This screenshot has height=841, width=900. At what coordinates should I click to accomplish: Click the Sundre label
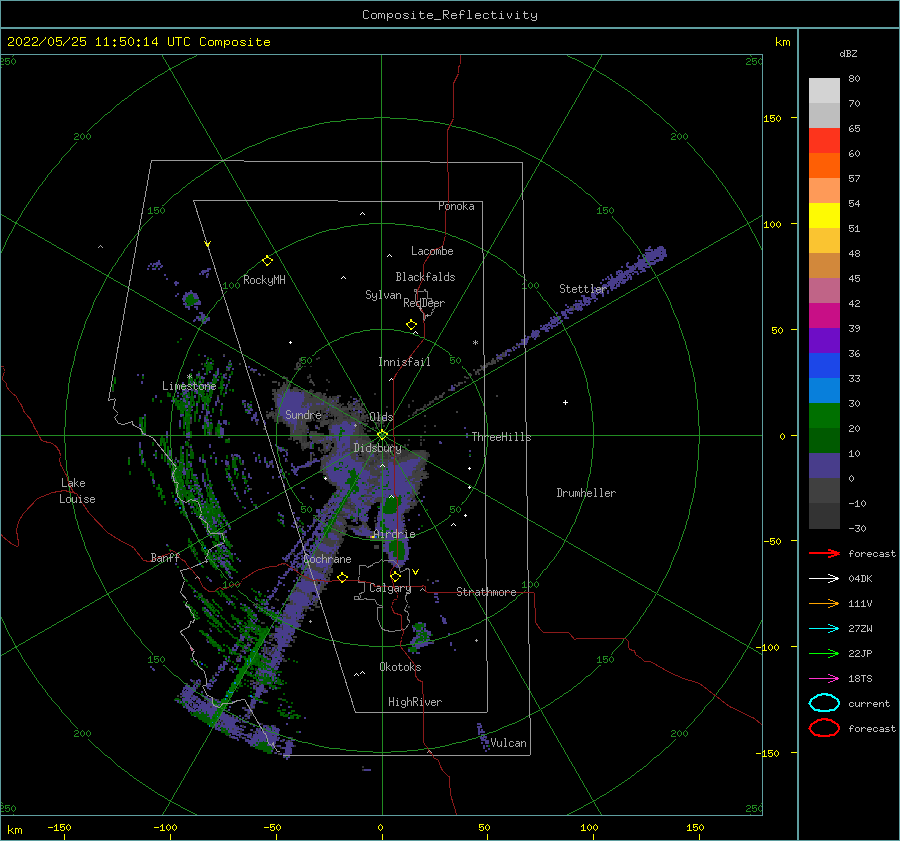tap(303, 415)
